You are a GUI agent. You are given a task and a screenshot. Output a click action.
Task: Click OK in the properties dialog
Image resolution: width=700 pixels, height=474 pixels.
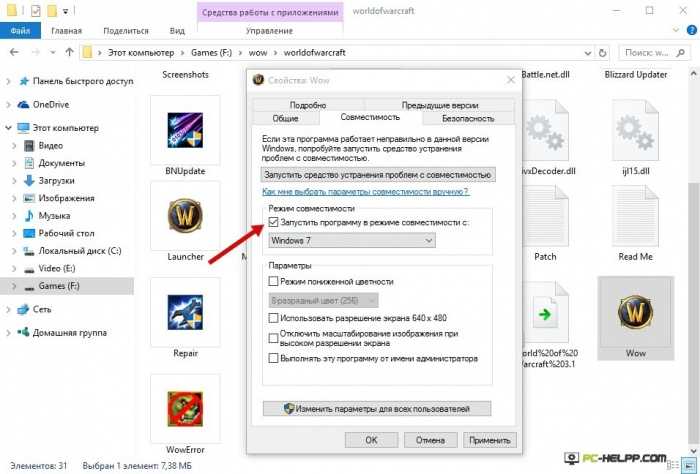pos(371,440)
